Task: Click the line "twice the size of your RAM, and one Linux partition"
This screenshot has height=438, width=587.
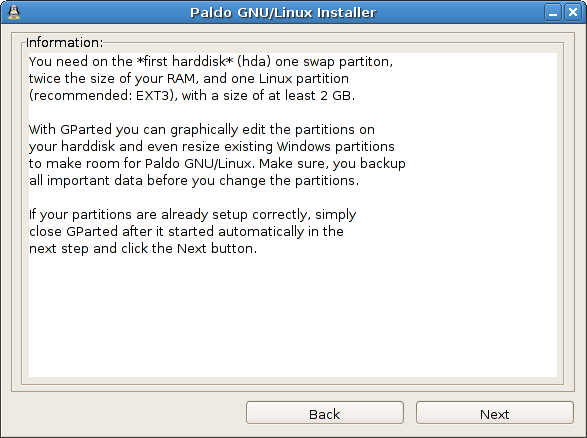Action: (189, 79)
